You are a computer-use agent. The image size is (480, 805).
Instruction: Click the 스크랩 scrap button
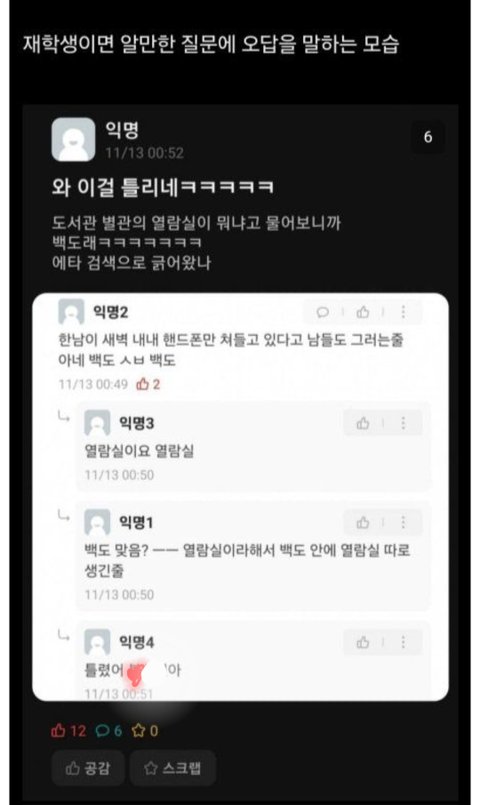[x=172, y=768]
